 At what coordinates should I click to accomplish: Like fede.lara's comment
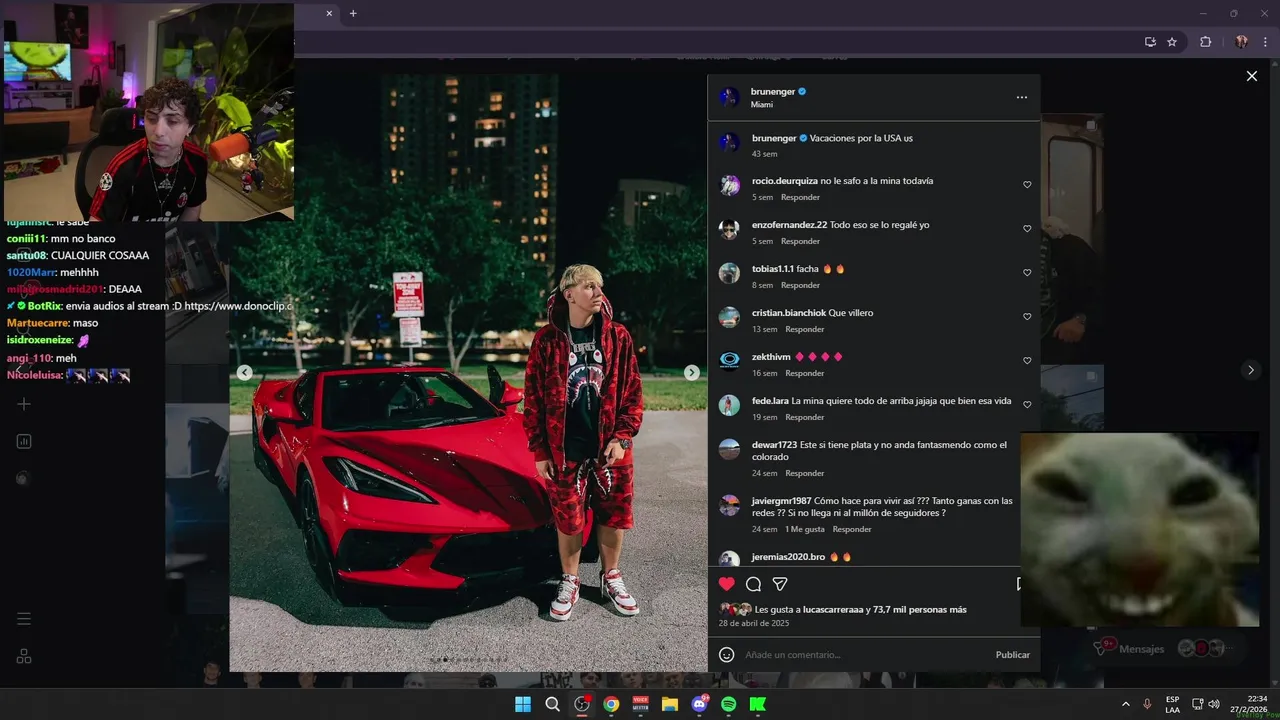[x=1027, y=405]
